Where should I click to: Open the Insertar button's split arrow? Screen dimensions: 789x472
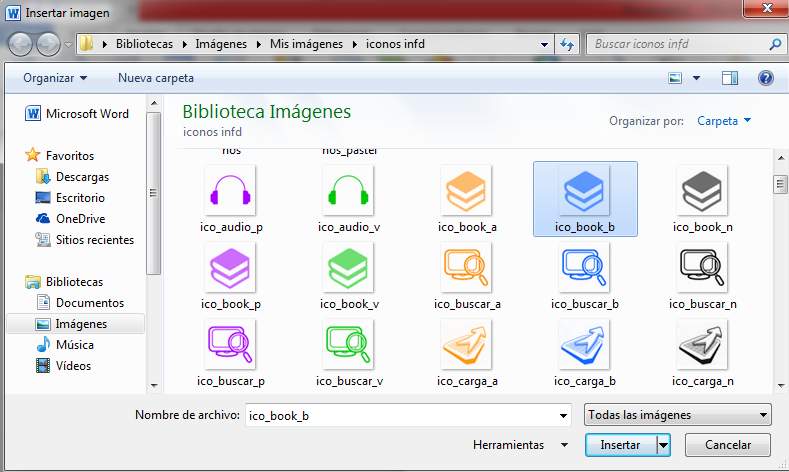pyautogui.click(x=663, y=444)
